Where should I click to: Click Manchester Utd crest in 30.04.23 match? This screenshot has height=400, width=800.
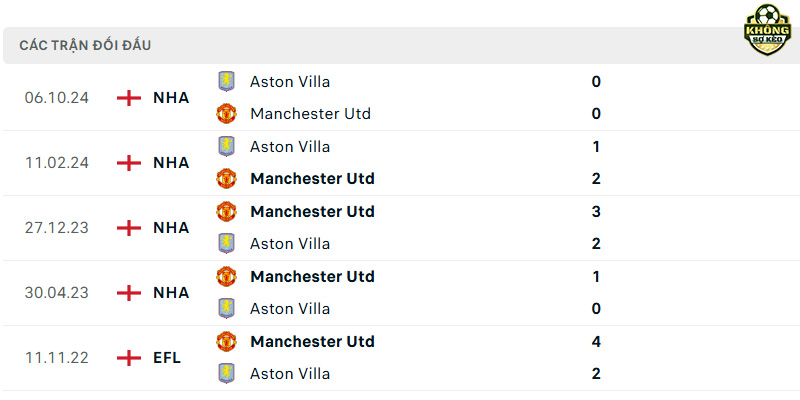click(226, 276)
